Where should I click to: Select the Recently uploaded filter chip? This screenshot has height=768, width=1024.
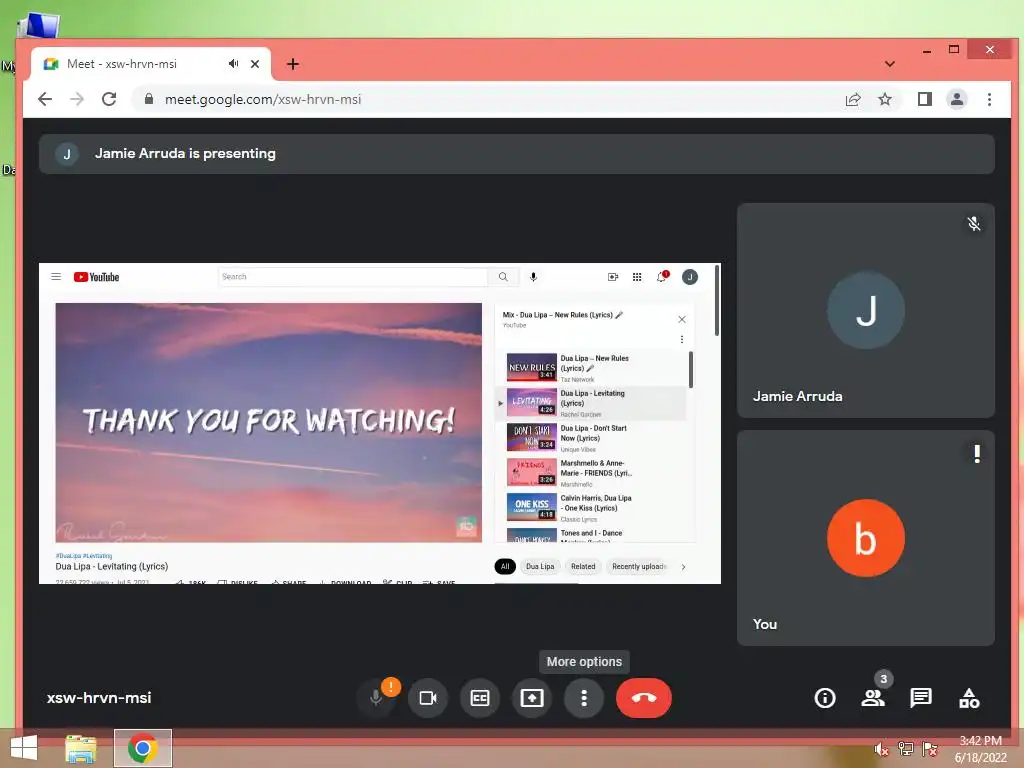point(639,566)
